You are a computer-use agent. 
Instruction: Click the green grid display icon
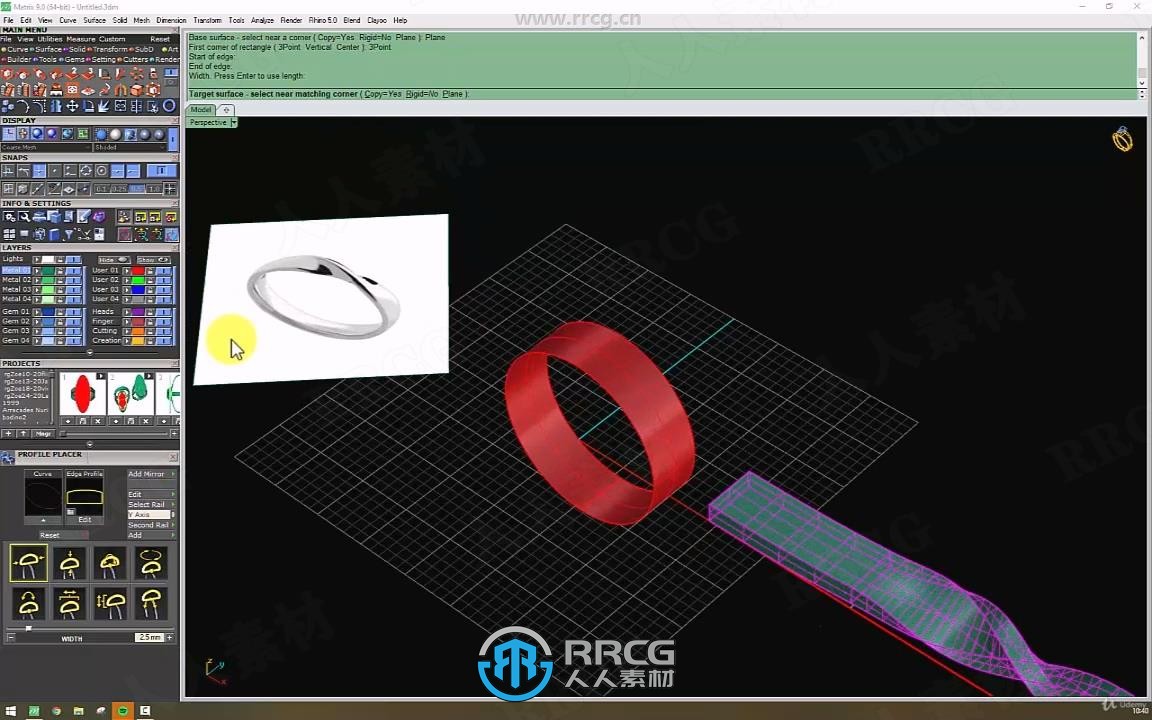83,134
